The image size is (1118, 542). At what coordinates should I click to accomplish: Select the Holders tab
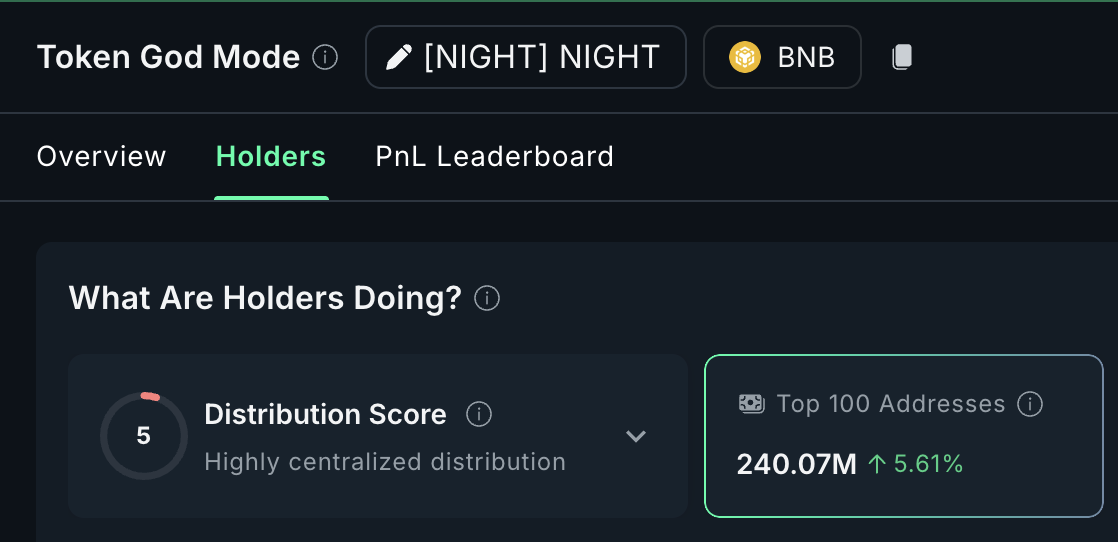[x=271, y=157]
